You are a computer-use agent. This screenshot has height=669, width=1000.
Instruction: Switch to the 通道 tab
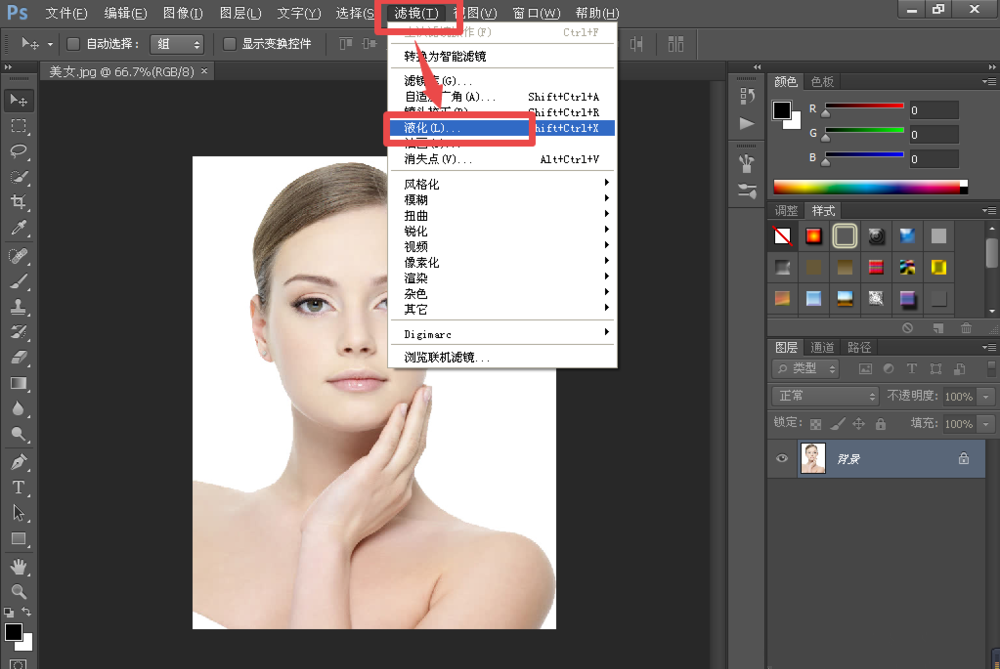[822, 347]
